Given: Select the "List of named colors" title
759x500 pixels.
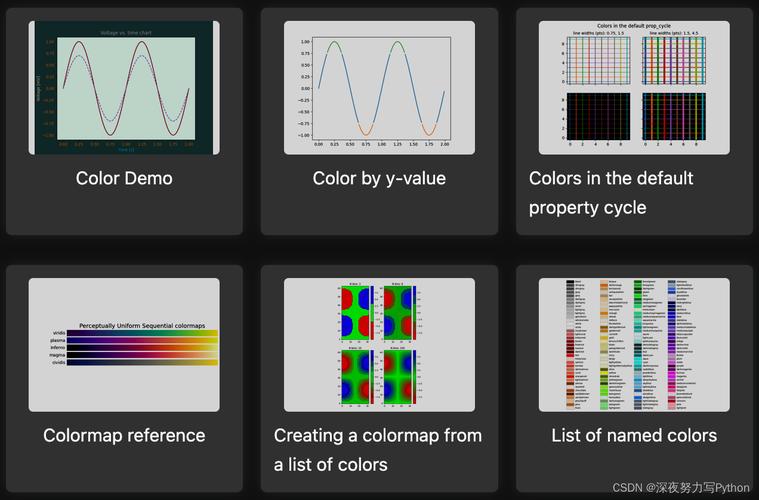Looking at the screenshot, I should click(x=634, y=435).
